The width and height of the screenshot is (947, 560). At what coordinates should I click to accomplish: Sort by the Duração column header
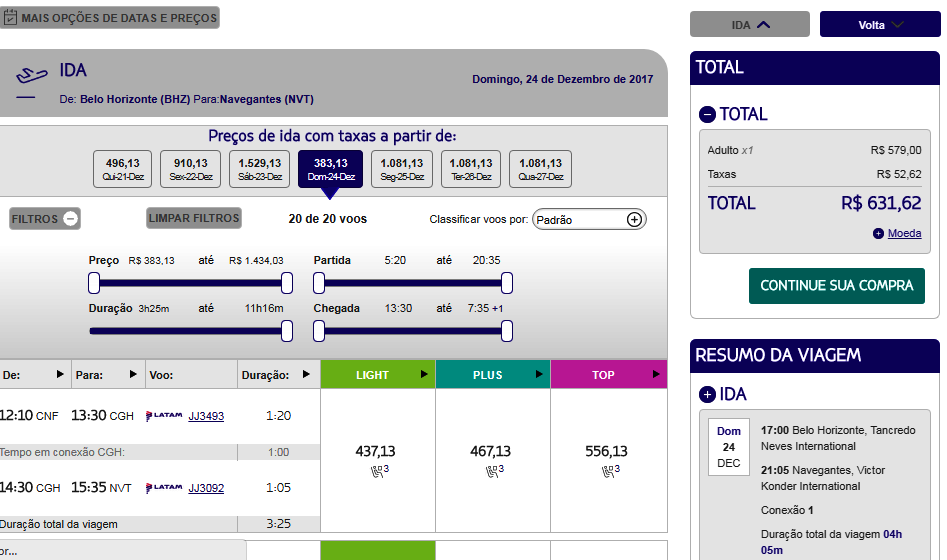[278, 375]
